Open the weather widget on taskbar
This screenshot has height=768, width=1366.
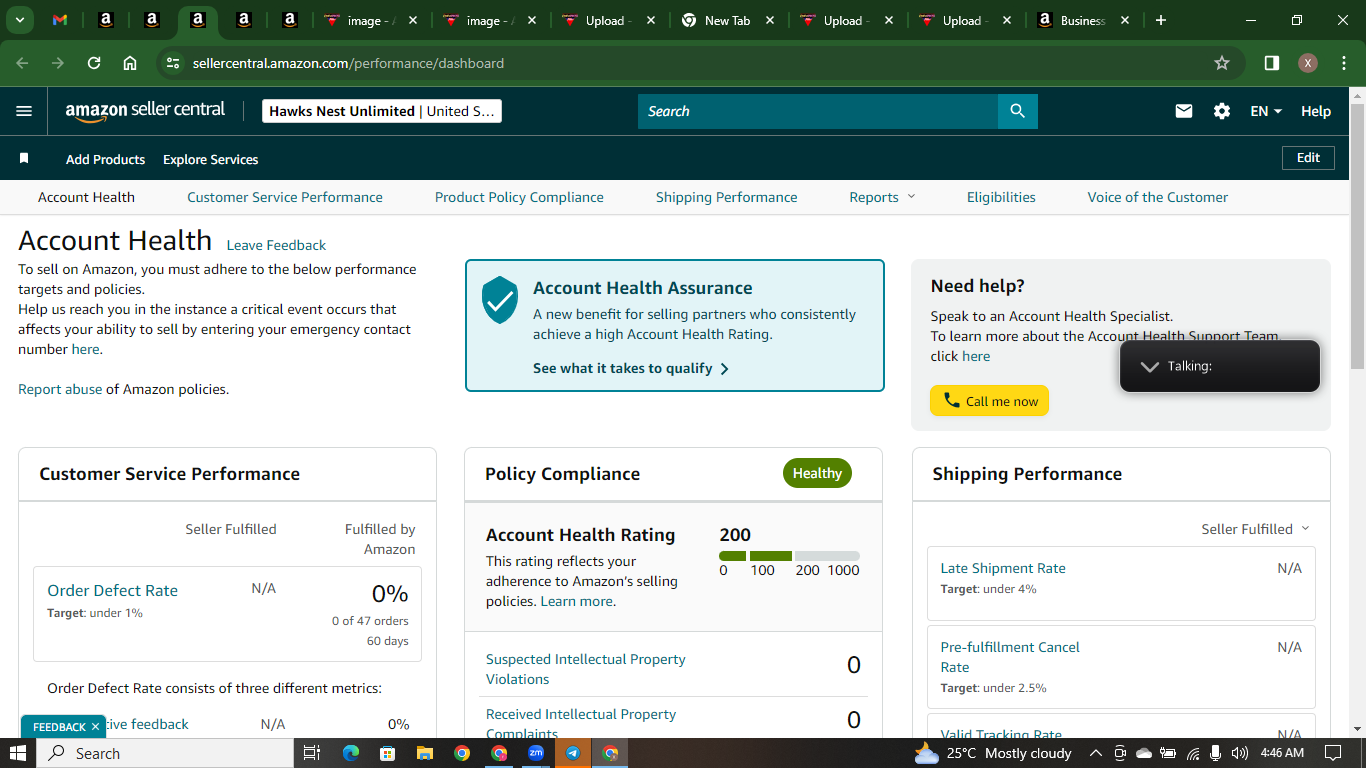point(993,753)
